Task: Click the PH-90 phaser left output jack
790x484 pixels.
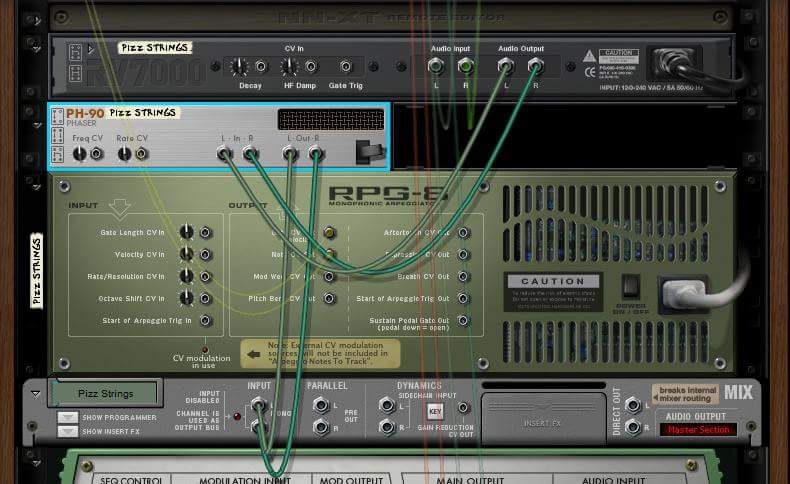Action: (290, 153)
